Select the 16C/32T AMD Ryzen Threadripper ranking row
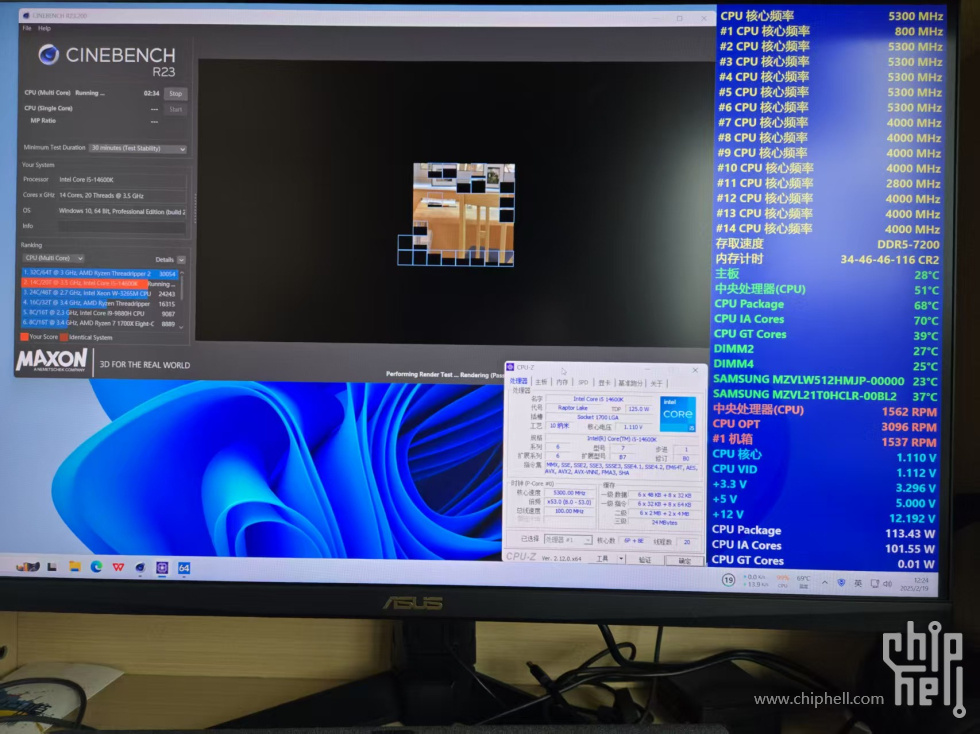The image size is (980, 734). (x=100, y=303)
